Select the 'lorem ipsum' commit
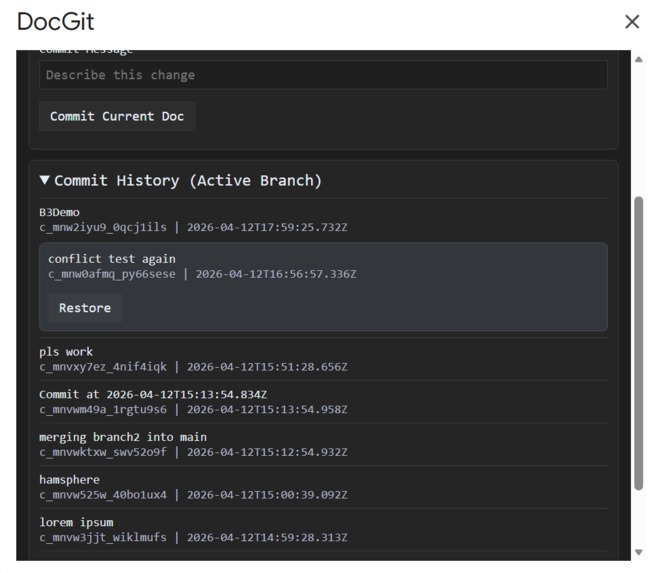 [x=76, y=522]
